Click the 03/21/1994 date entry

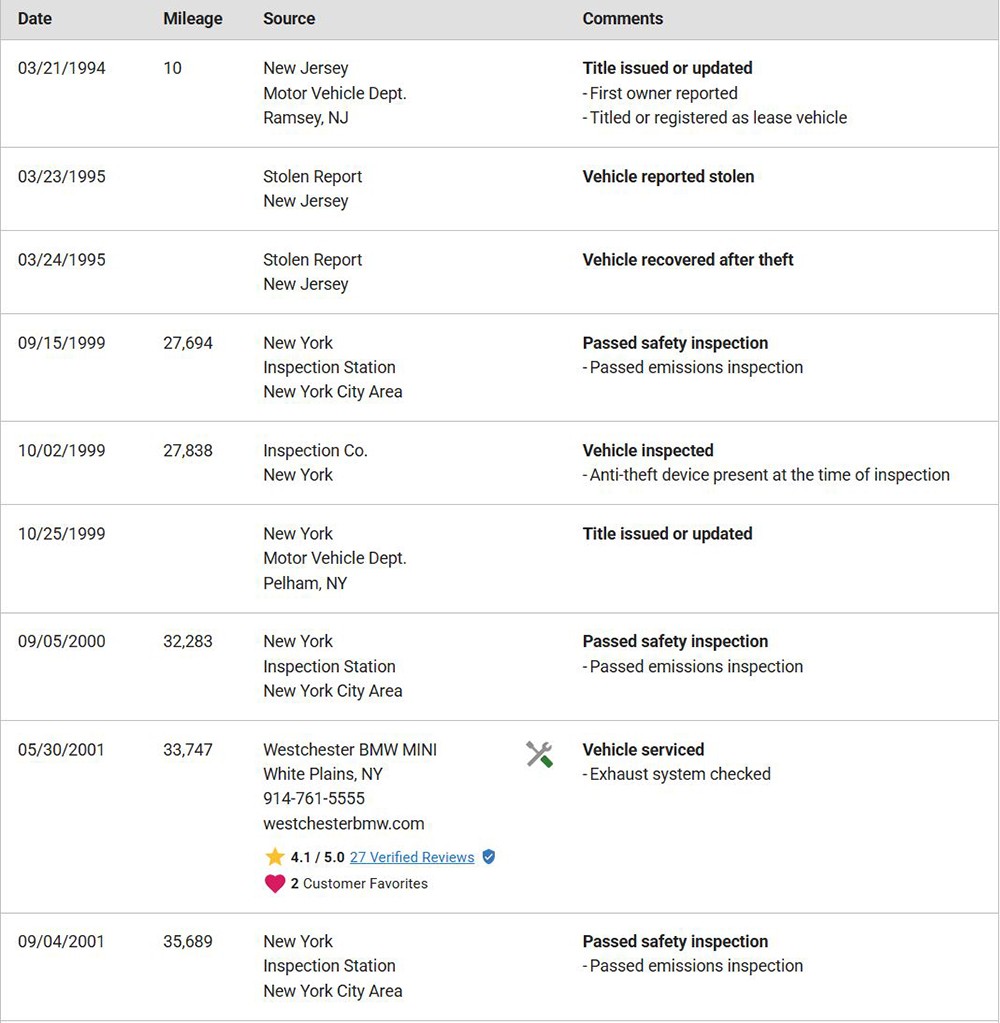61,68
